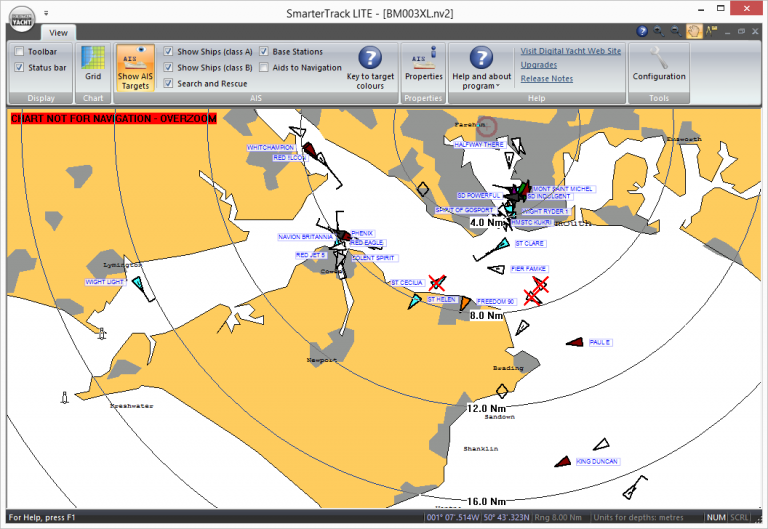This screenshot has height=529, width=768.
Task: Toggle the Show AIS Targets button
Action: click(x=135, y=68)
